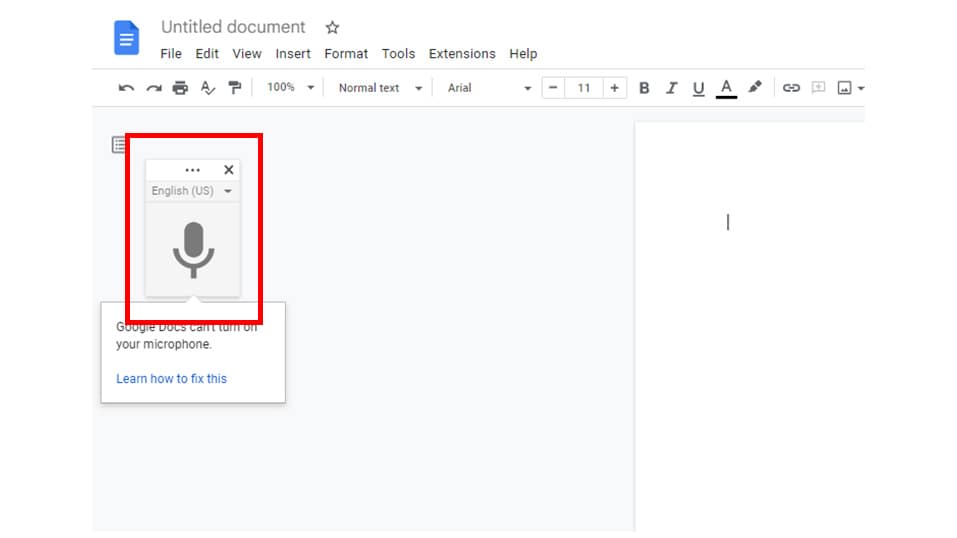Open the File menu
Image resolution: width=957 pixels, height=538 pixels.
[x=171, y=54]
